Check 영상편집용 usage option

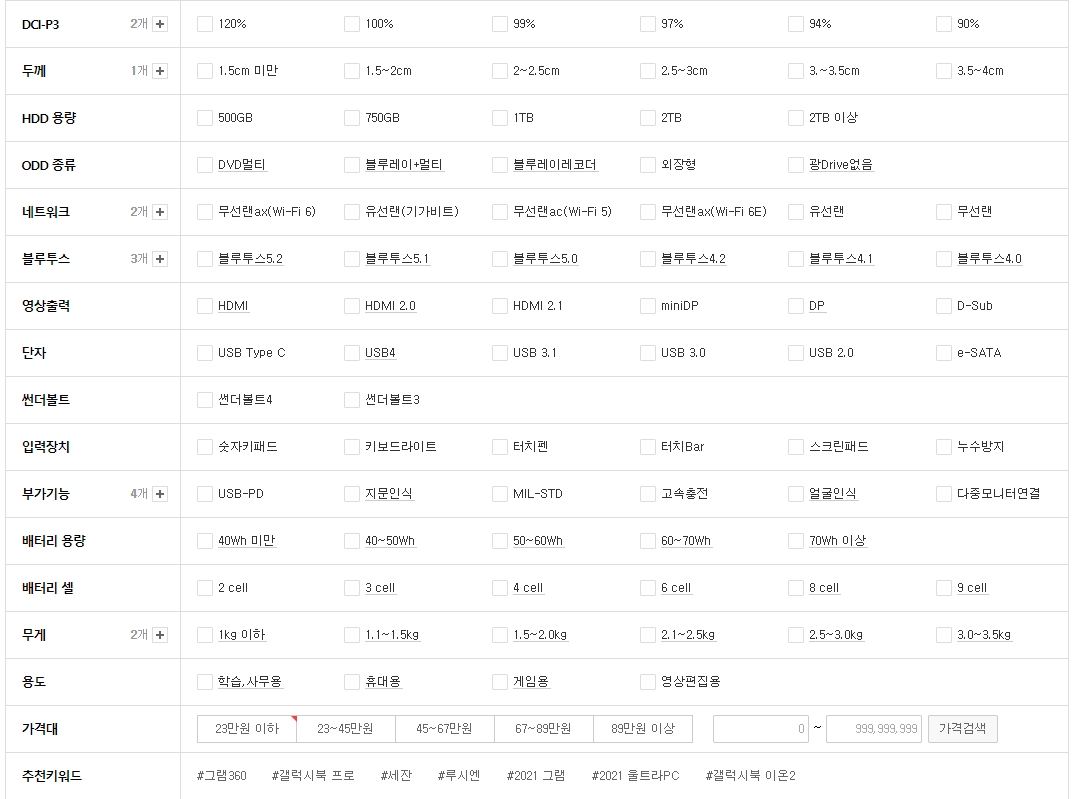pyautogui.click(x=648, y=682)
